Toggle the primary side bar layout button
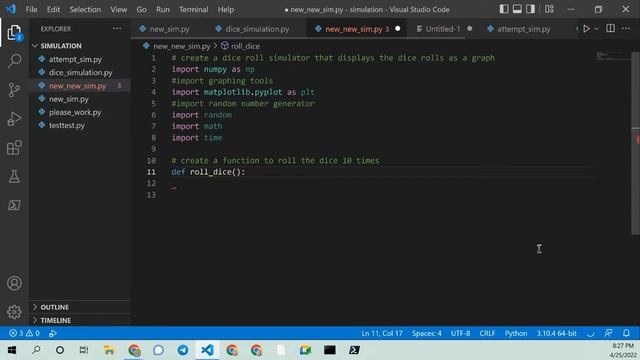 (504, 9)
